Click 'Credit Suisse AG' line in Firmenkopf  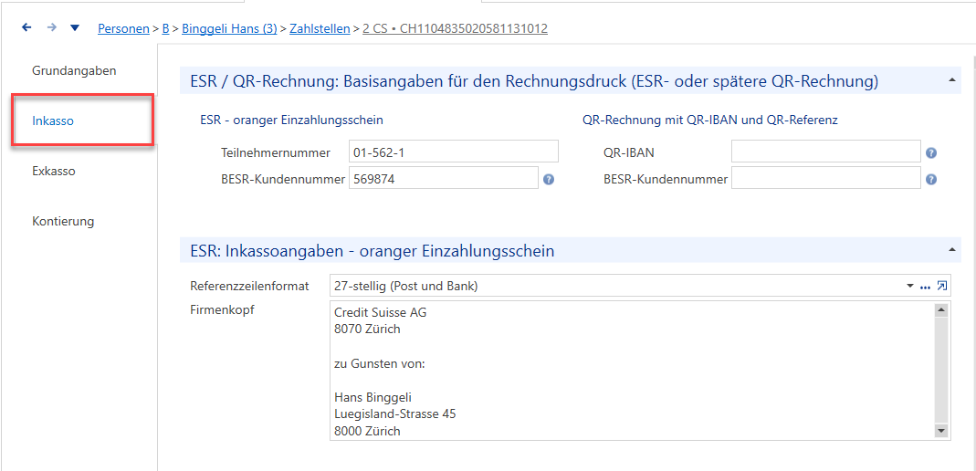[x=380, y=312]
